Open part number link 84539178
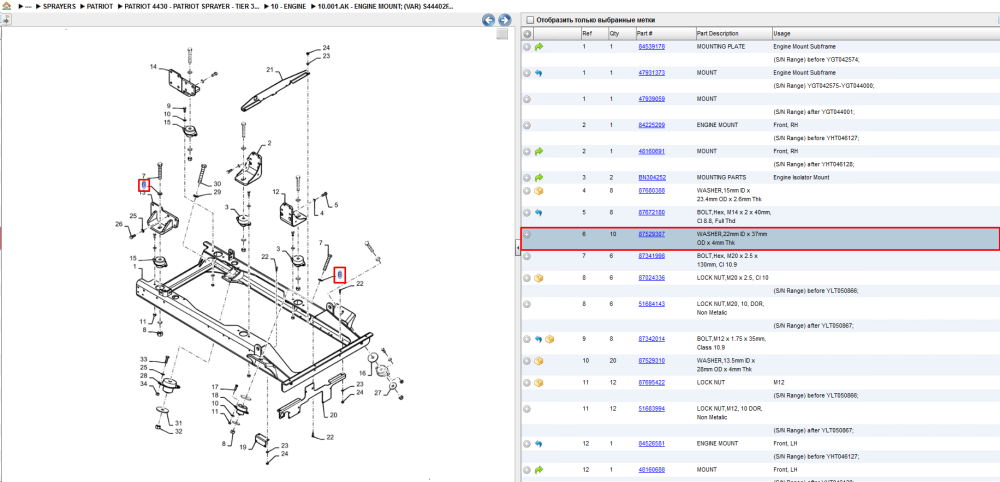 click(x=652, y=47)
